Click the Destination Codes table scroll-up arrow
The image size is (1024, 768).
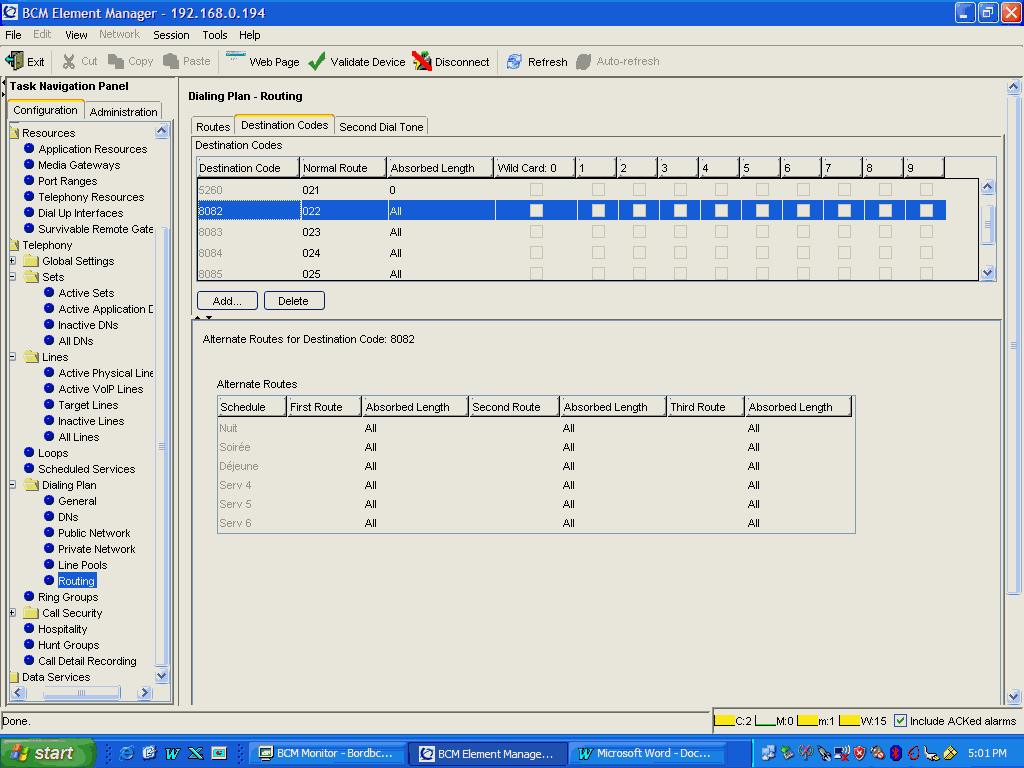(x=987, y=187)
